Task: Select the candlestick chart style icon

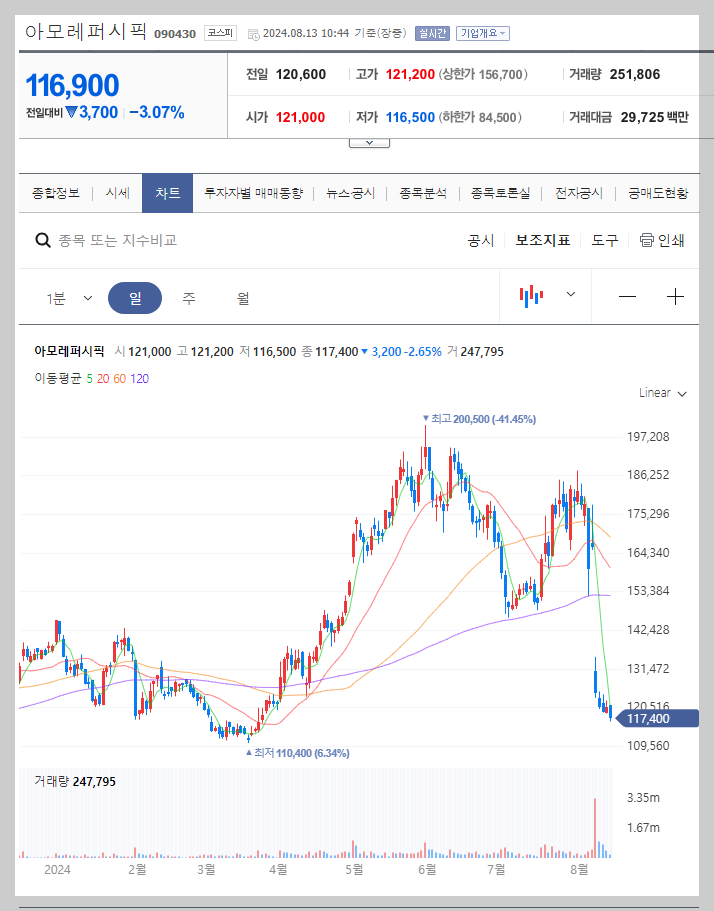Action: click(531, 296)
